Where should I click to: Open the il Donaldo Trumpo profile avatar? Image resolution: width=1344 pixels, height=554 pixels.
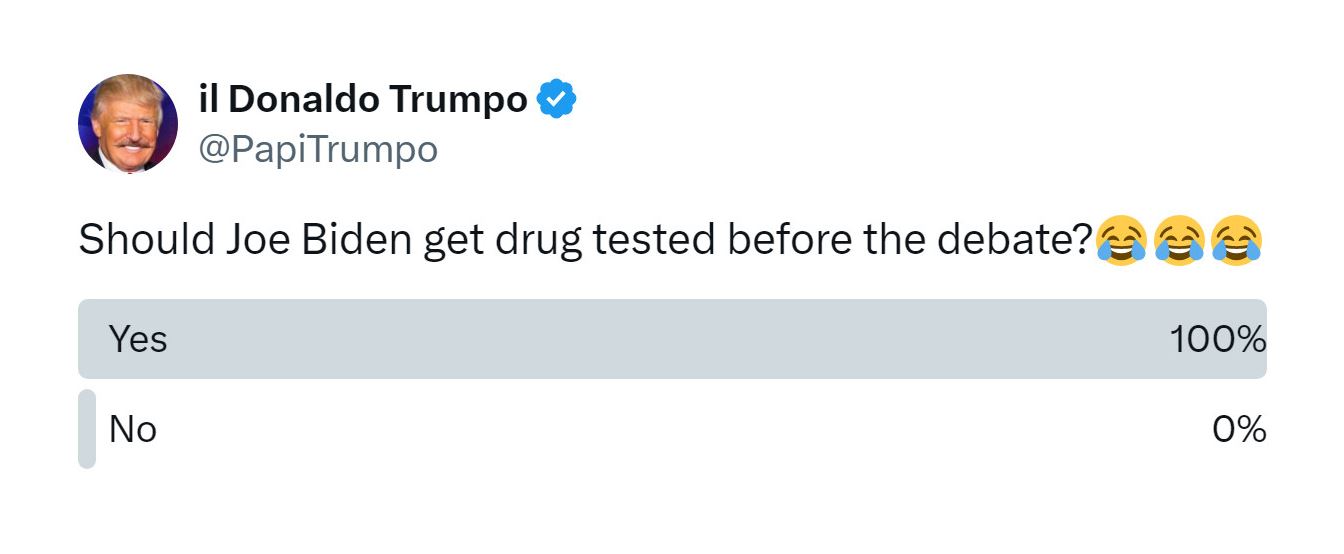click(x=128, y=123)
